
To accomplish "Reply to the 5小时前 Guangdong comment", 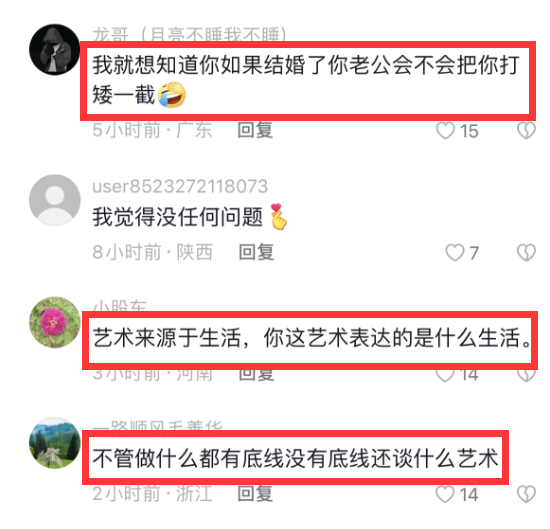I will (x=255, y=130).
